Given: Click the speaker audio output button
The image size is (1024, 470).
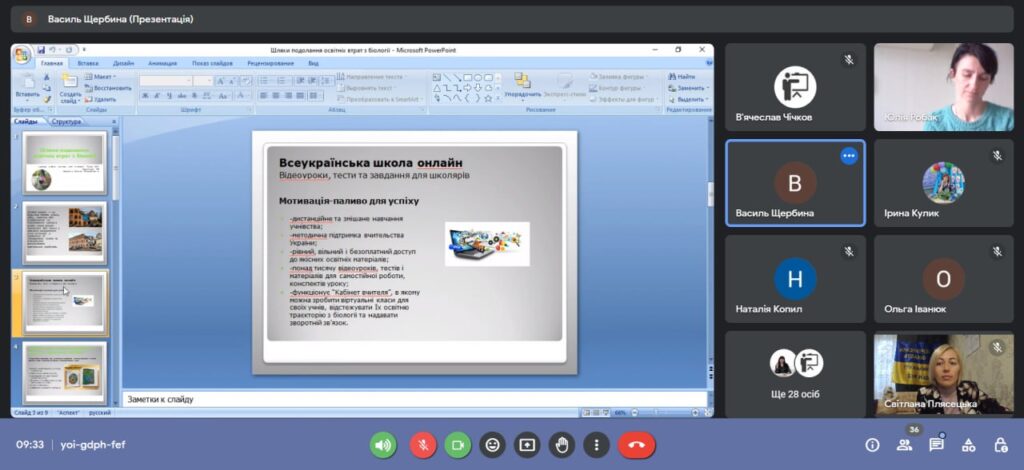Looking at the screenshot, I should [383, 445].
